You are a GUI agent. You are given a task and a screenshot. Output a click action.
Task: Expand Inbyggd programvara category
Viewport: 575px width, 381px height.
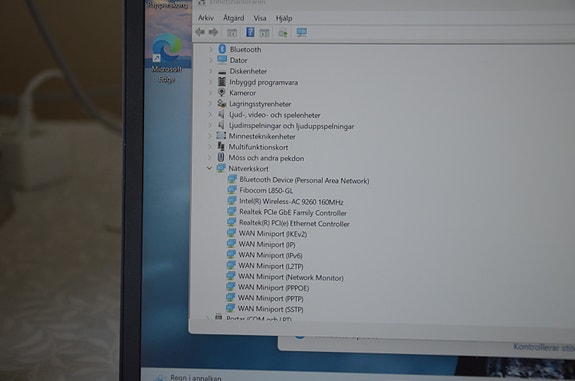coord(211,82)
